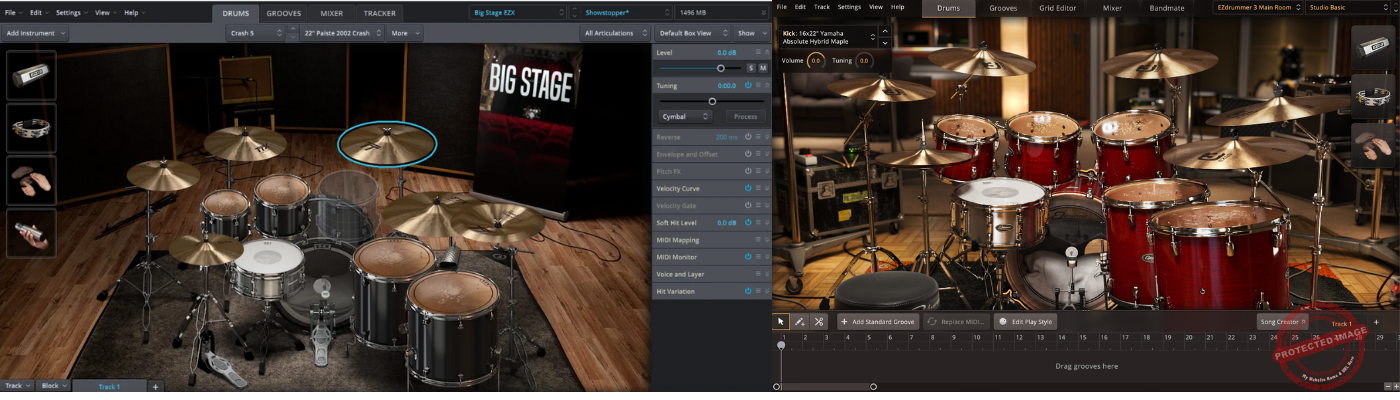
Task: Click the Volume knob in EZdrummer
Action: 816,61
